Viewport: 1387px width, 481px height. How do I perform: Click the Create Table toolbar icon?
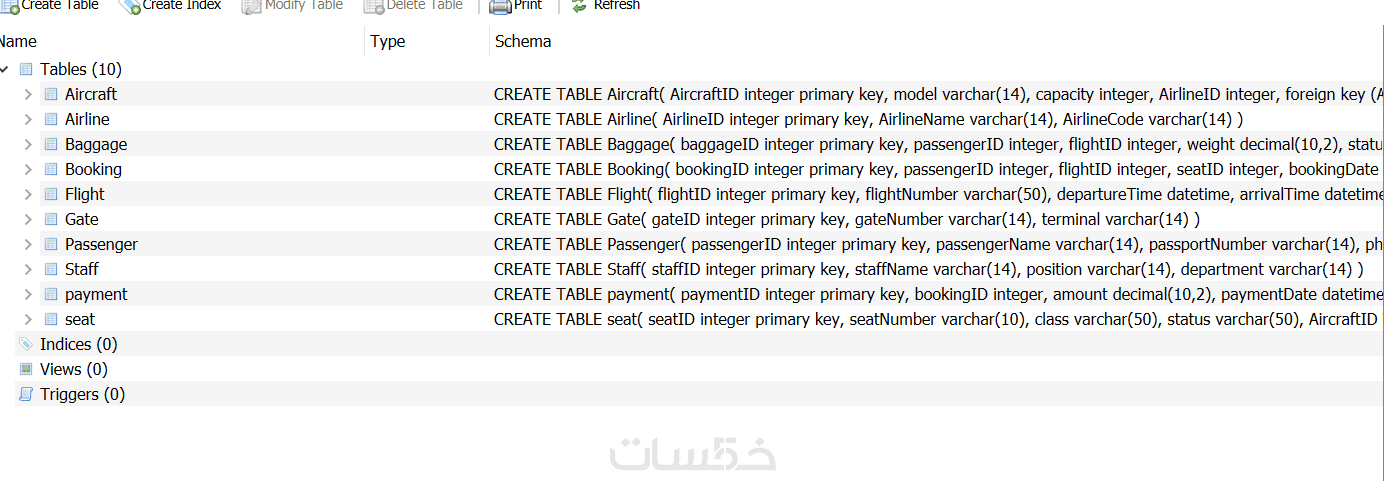[9, 6]
